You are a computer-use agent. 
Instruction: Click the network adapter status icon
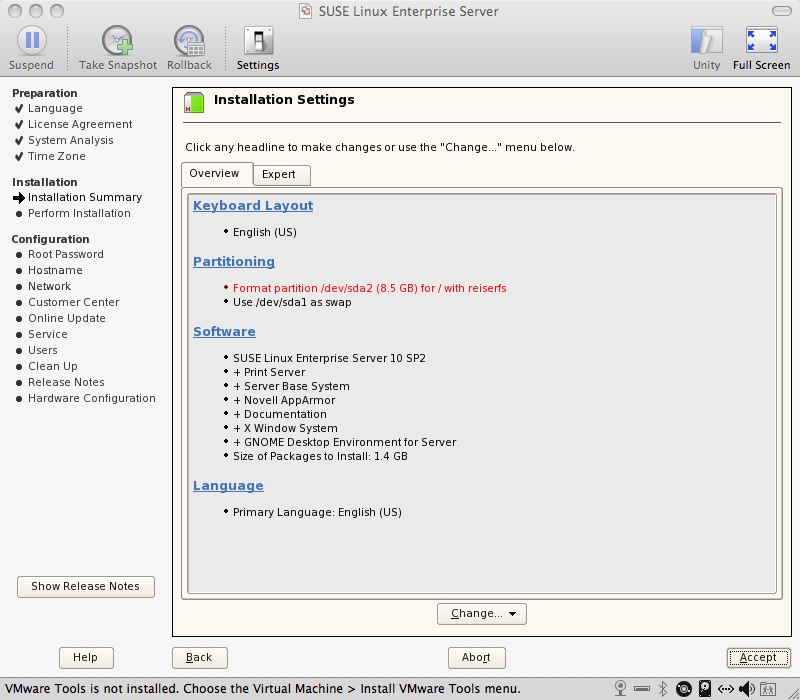pos(726,689)
